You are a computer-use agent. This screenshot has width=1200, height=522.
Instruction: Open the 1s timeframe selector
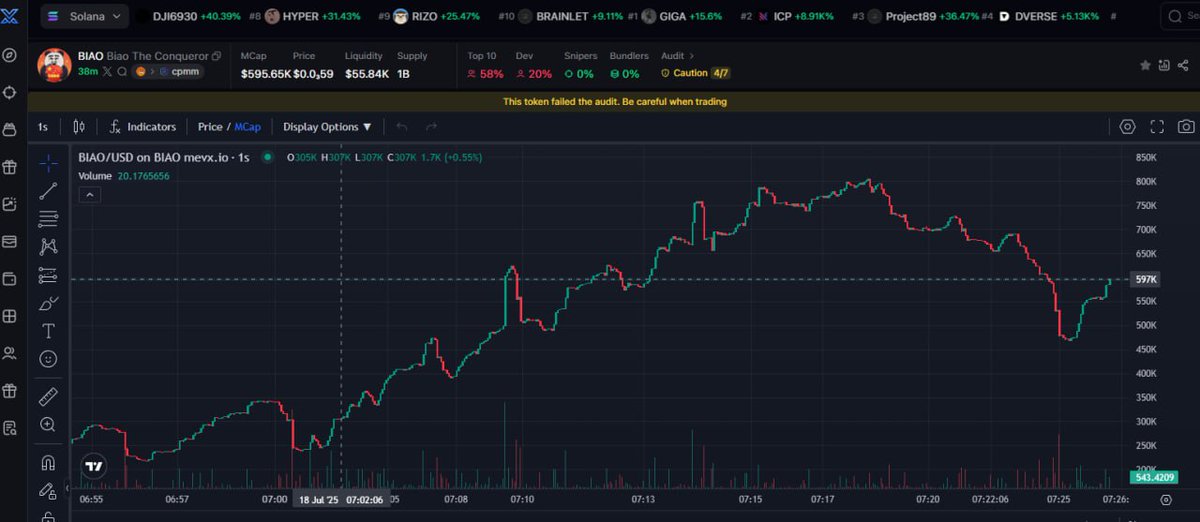pyautogui.click(x=43, y=127)
